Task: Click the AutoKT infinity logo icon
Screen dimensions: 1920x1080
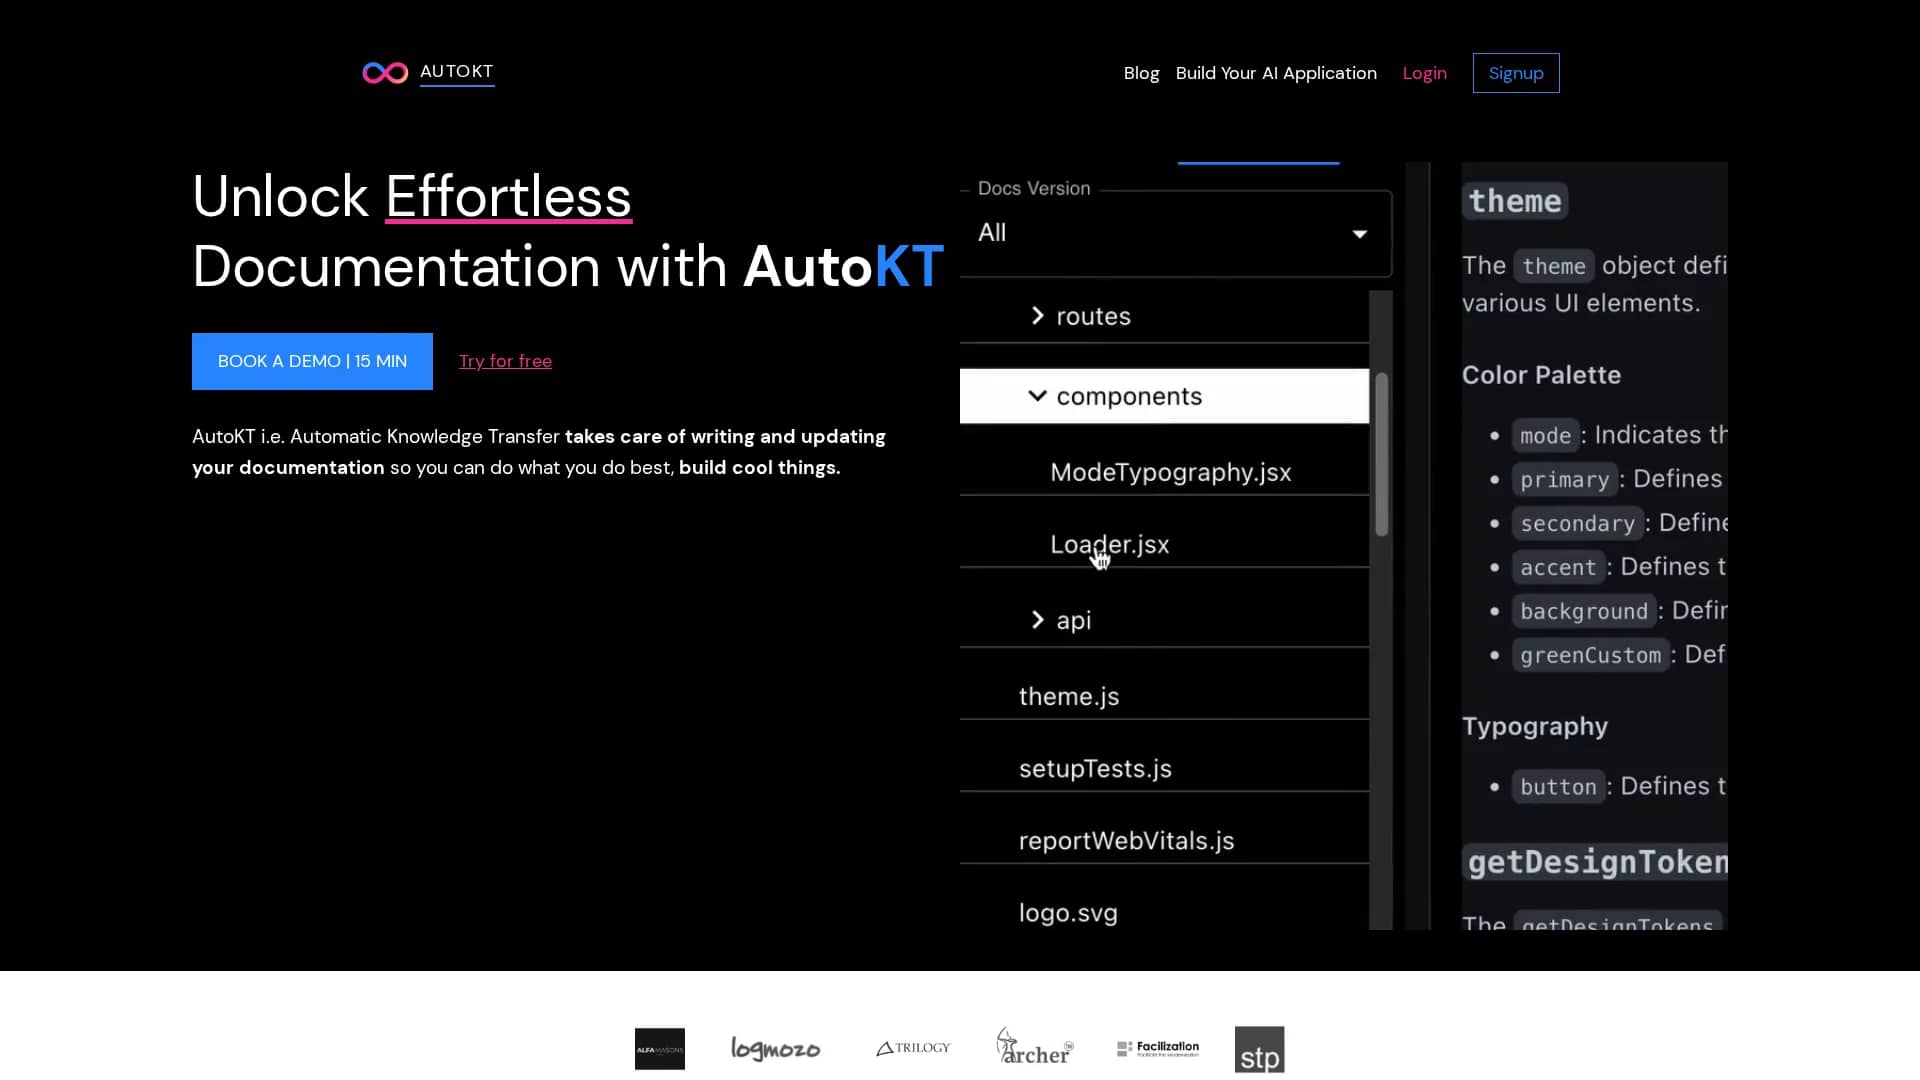Action: pyautogui.click(x=385, y=73)
